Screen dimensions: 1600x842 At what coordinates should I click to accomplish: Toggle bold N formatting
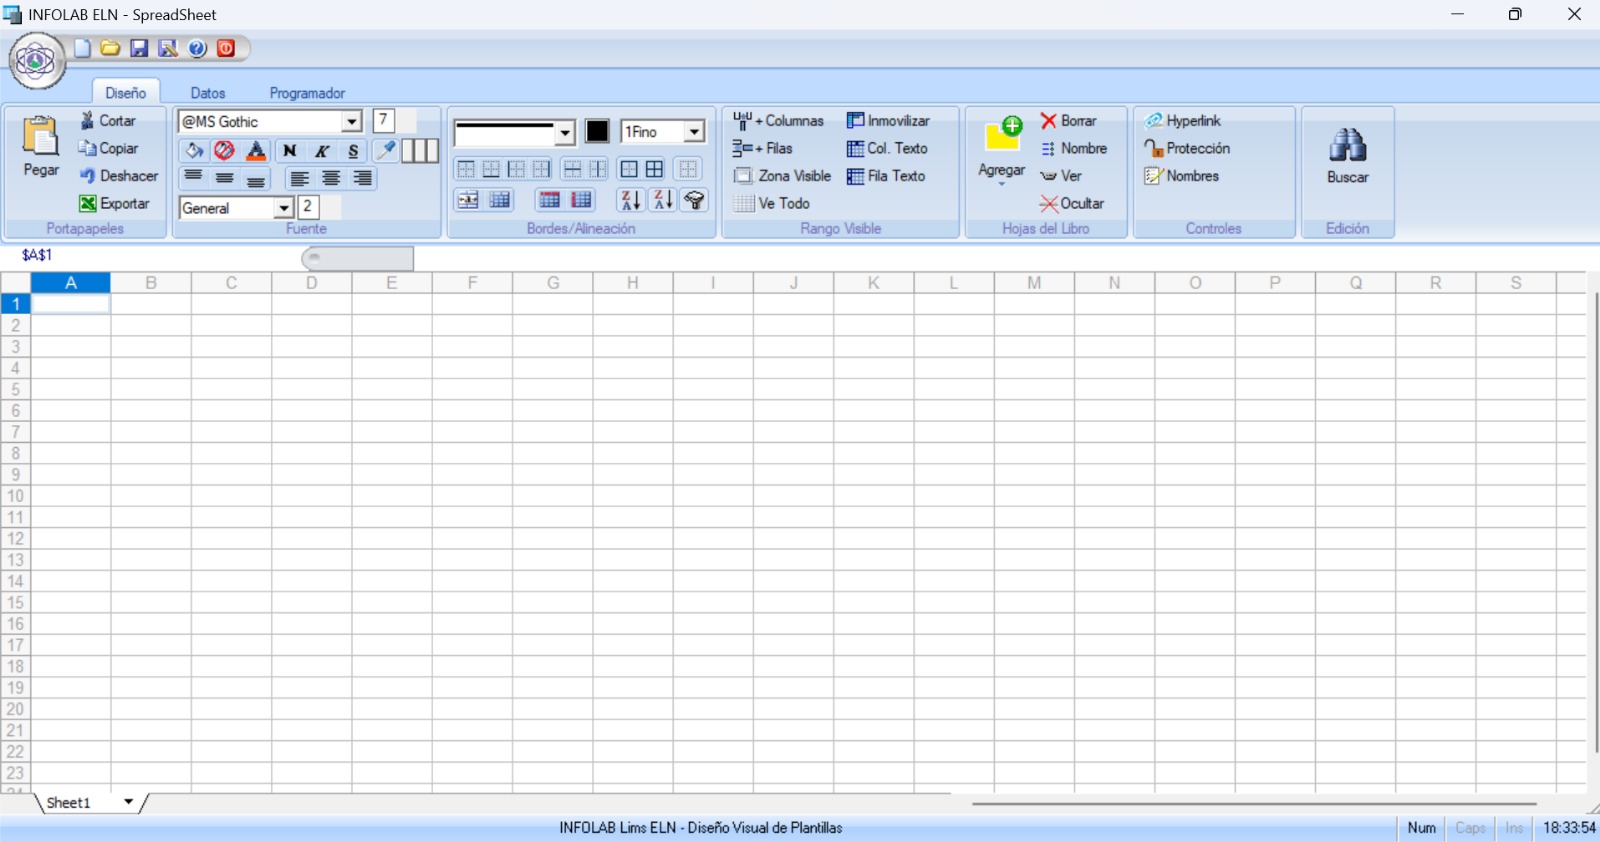290,151
